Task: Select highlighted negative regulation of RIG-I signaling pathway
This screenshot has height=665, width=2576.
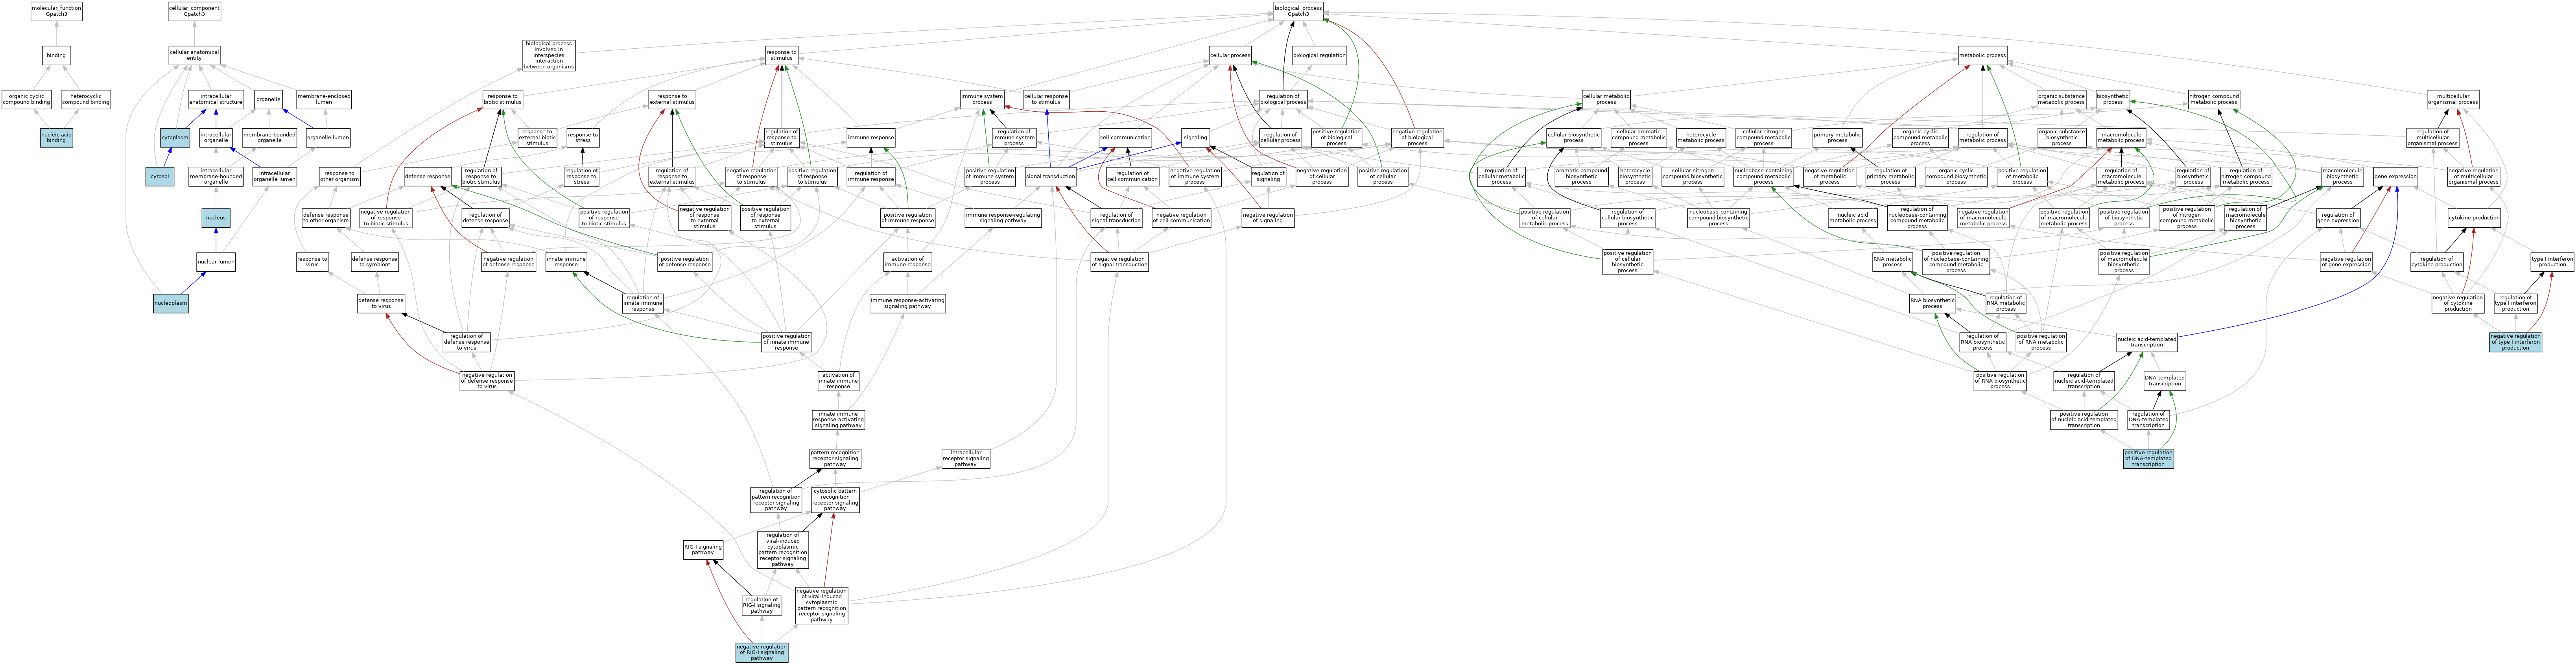Action: pyautogui.click(x=762, y=653)
